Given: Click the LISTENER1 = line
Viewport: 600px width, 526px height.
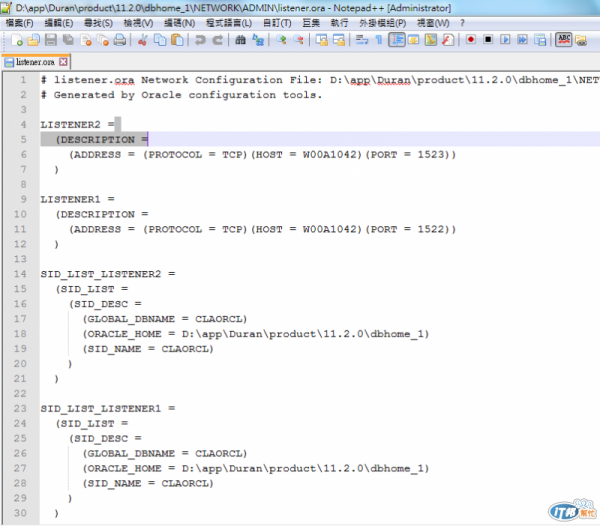Looking at the screenshot, I should pos(78,199).
